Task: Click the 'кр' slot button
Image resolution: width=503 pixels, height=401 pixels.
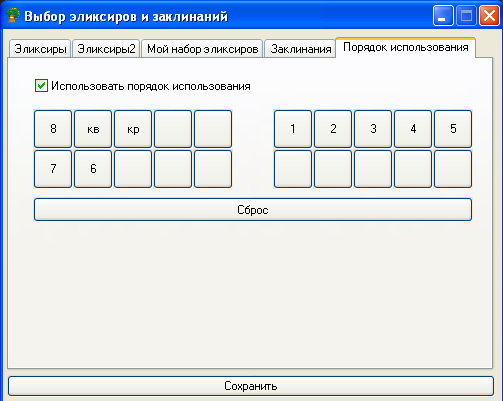Action: coord(133,129)
